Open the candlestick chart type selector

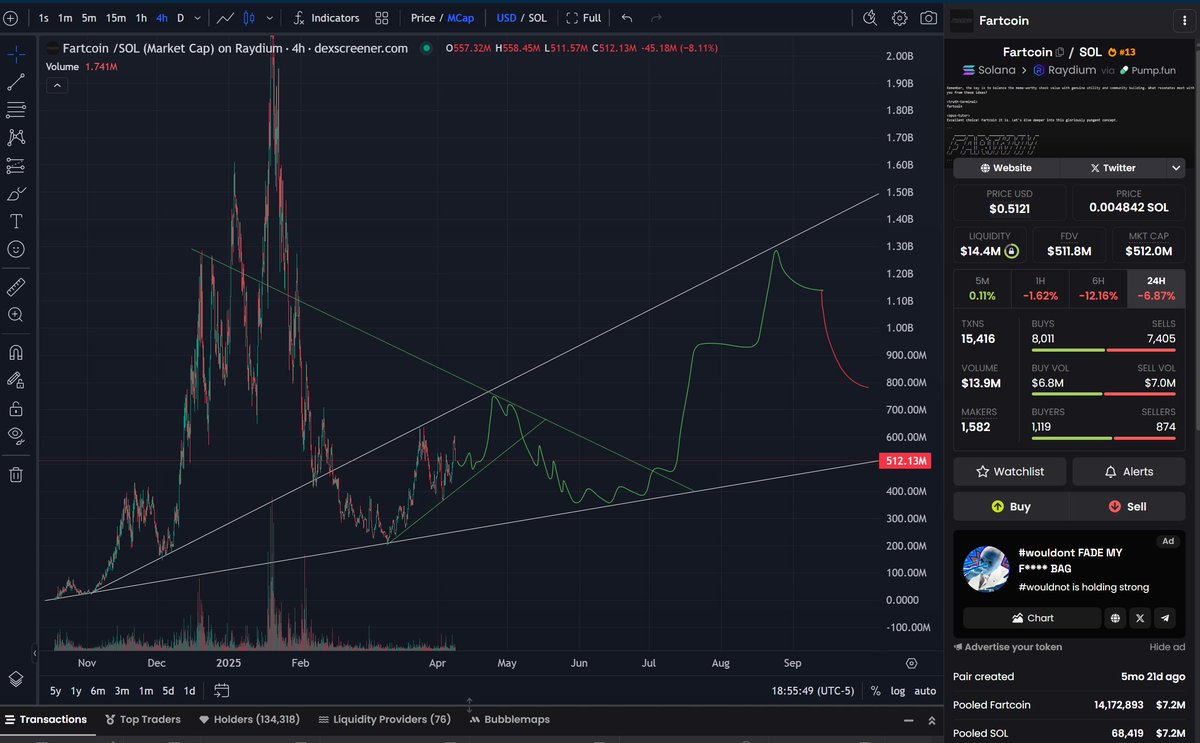click(249, 18)
